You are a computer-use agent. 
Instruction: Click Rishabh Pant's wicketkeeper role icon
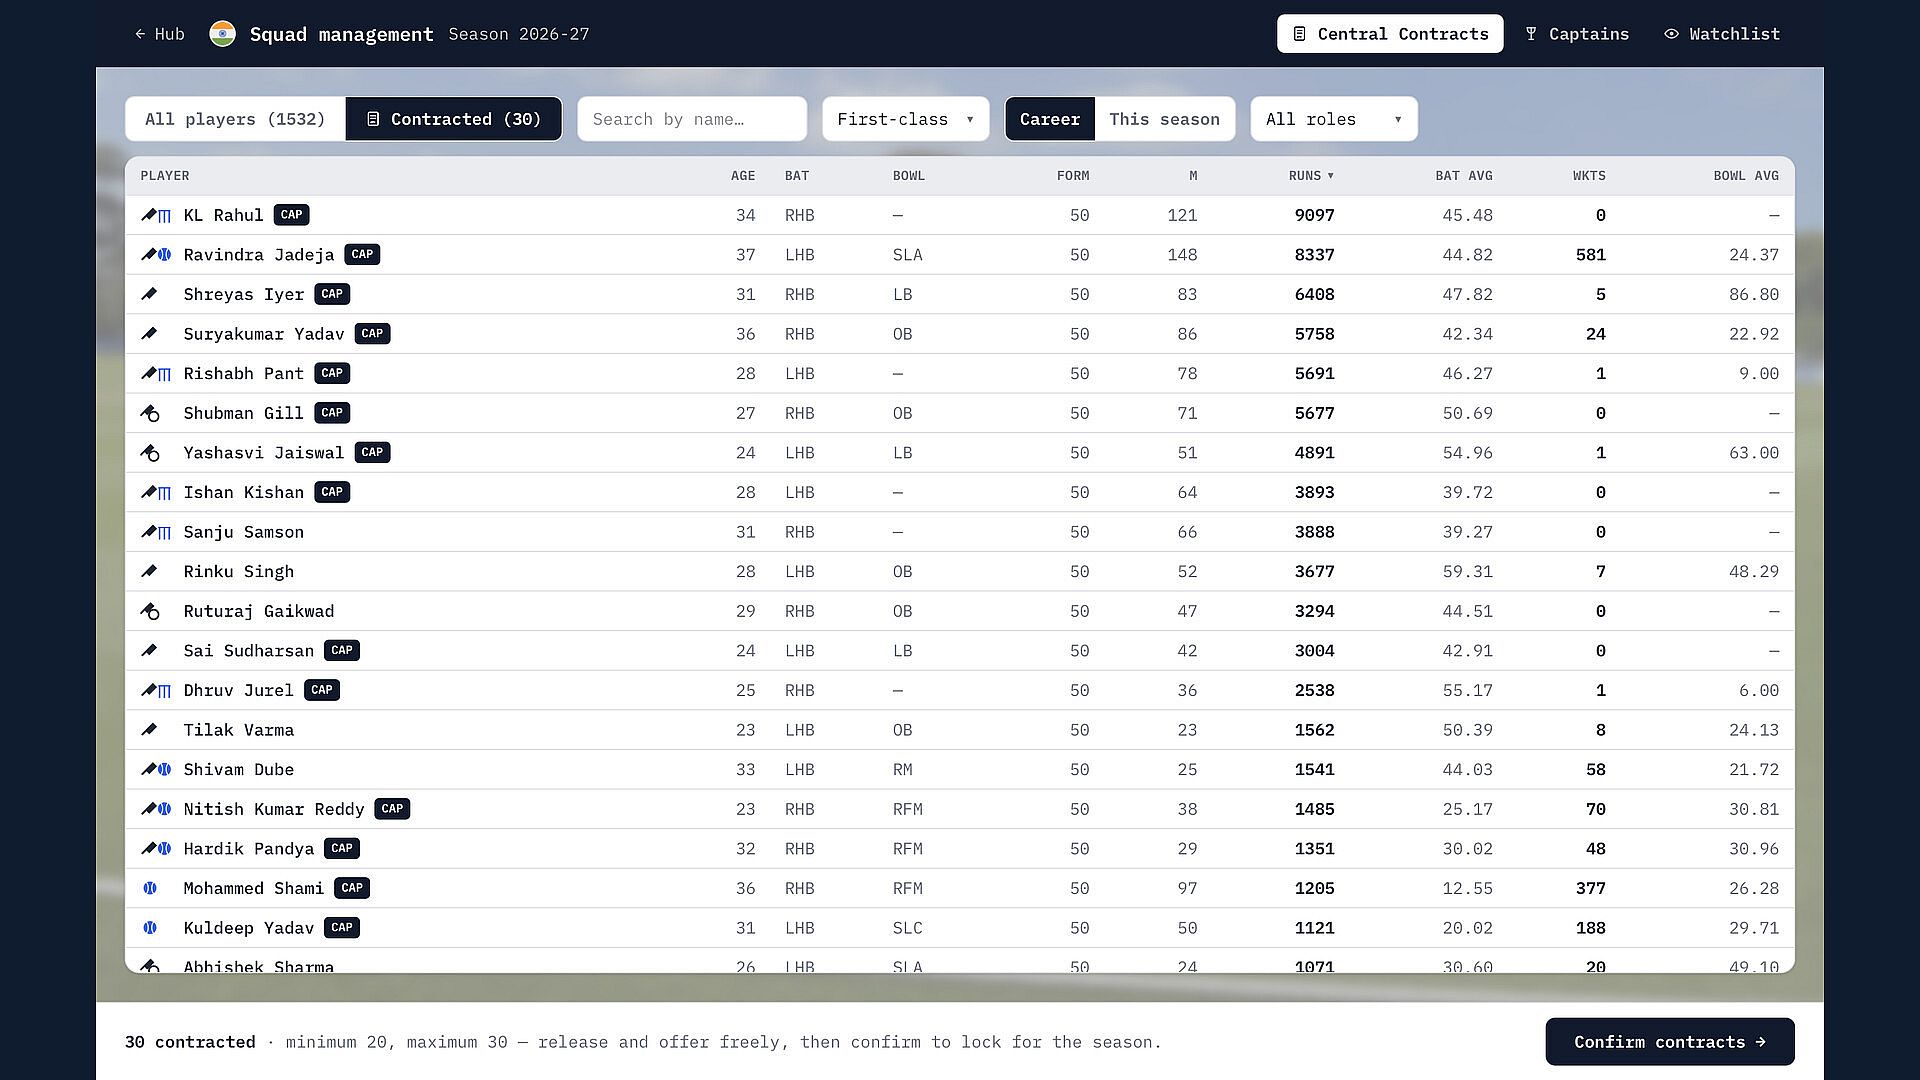(x=156, y=374)
